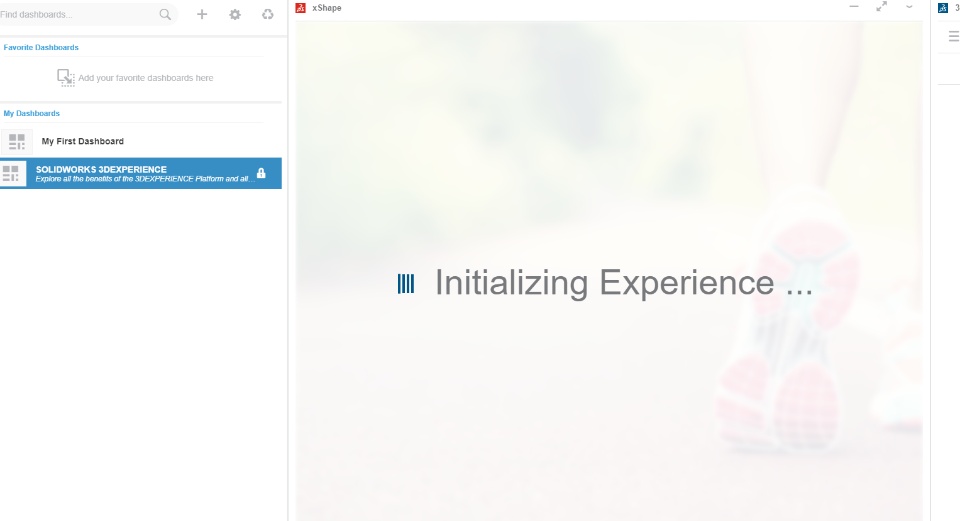960x521 pixels.
Task: Click the recycle dashboards icon
Action: point(268,14)
